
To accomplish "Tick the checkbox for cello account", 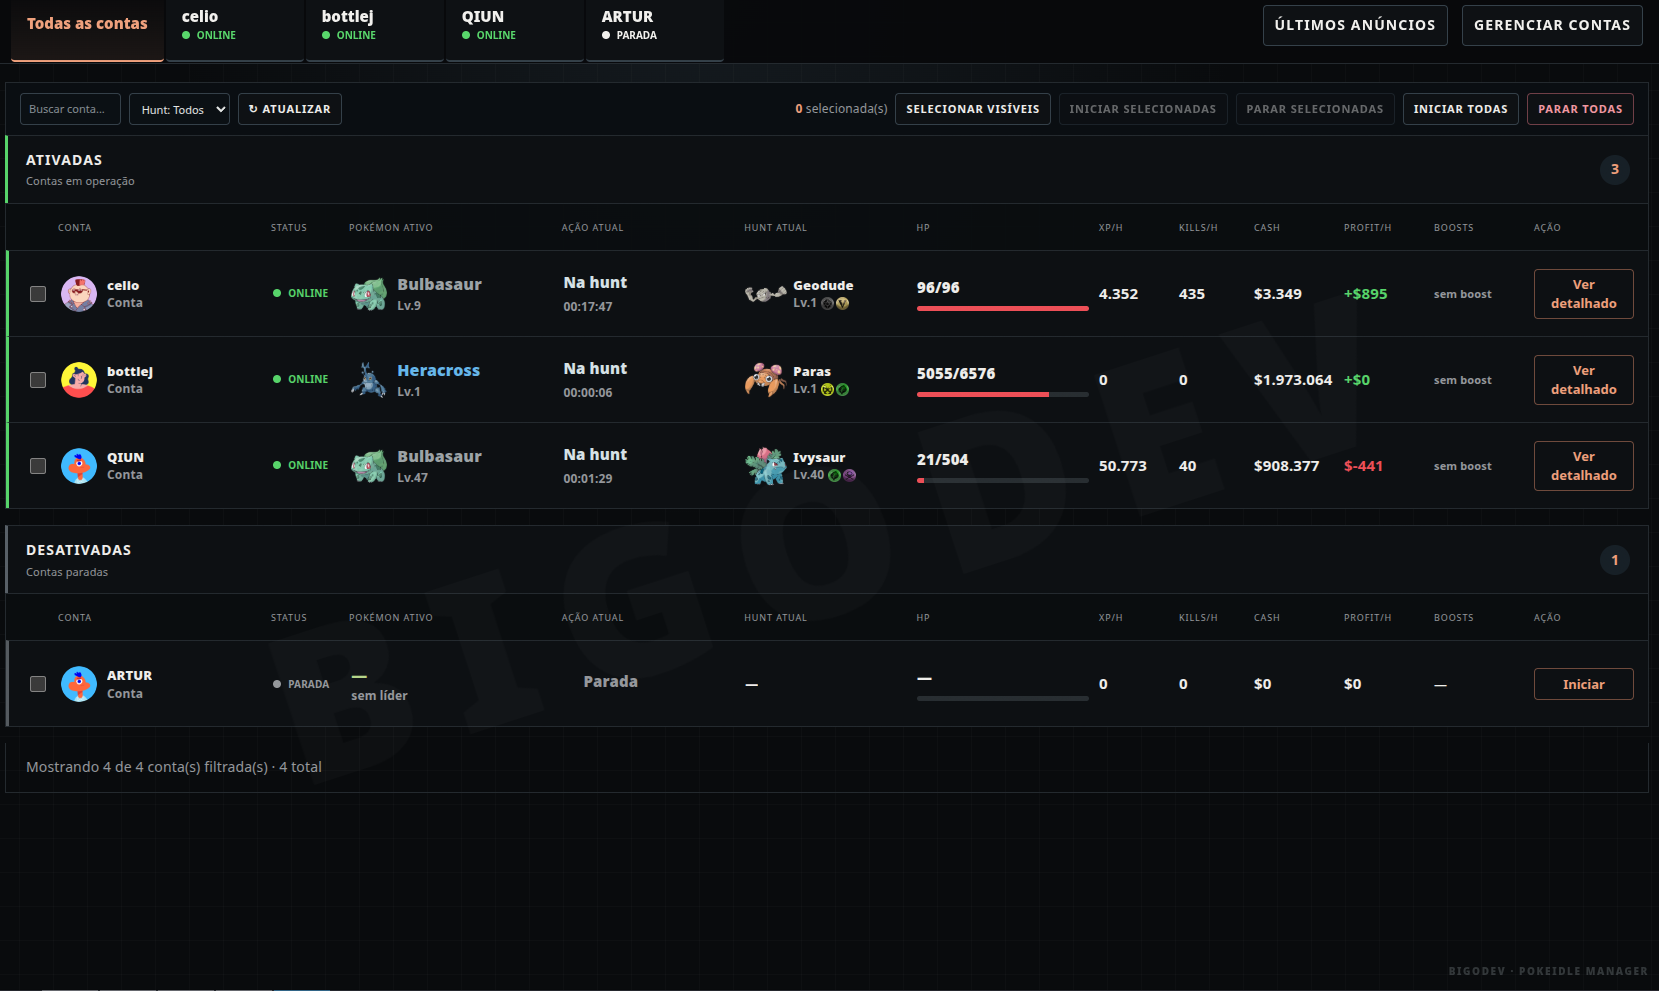I will [38, 294].
